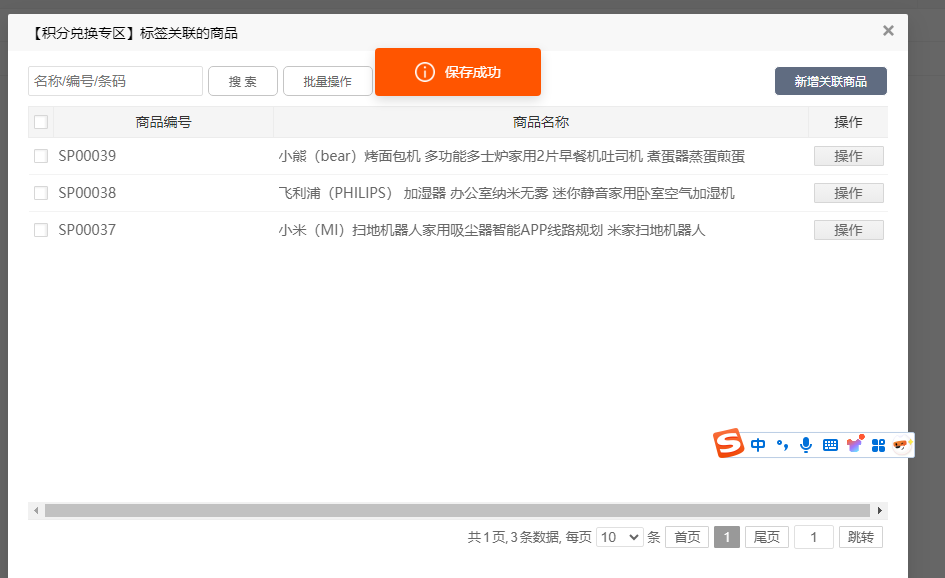Toggle the select-all checkbox in table header
Image resolution: width=945 pixels, height=578 pixels.
pos(40,121)
